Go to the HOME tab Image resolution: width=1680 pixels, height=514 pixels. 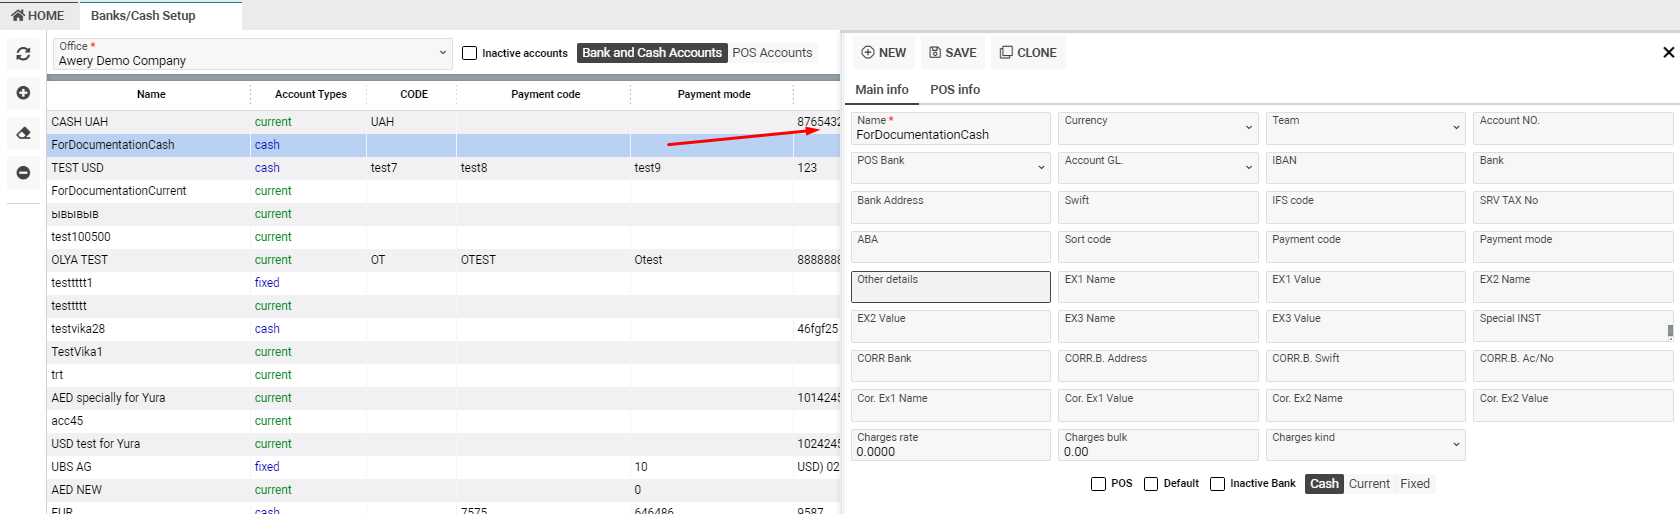point(38,15)
